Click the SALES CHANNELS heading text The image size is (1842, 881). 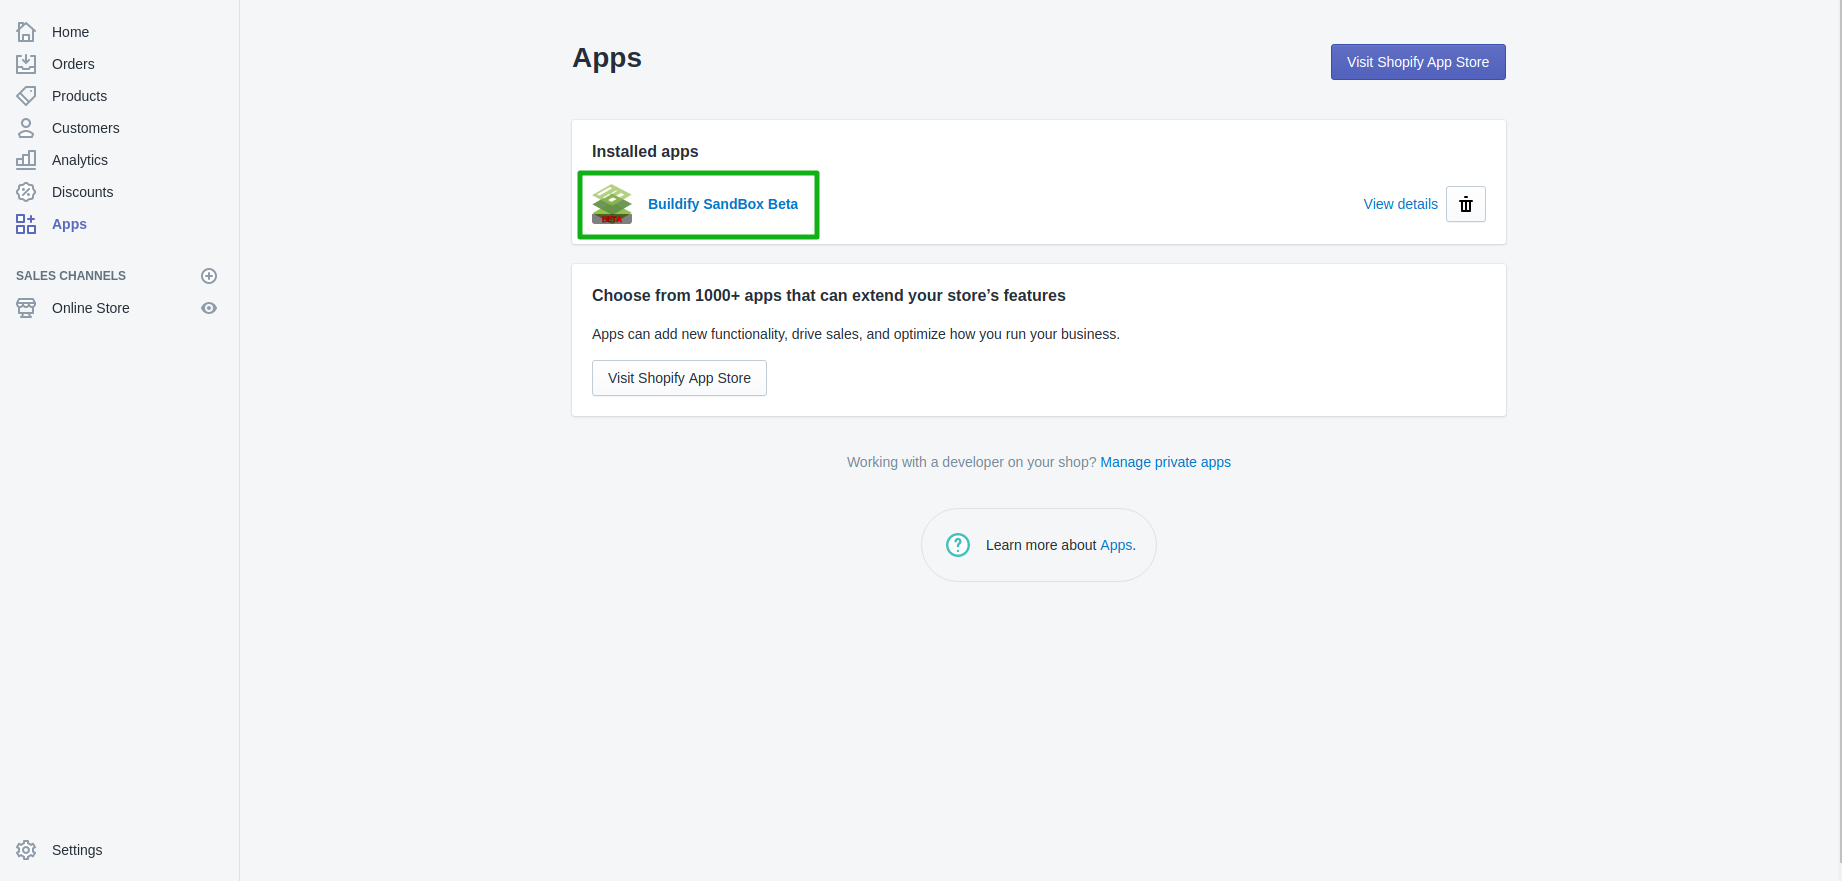click(x=71, y=276)
